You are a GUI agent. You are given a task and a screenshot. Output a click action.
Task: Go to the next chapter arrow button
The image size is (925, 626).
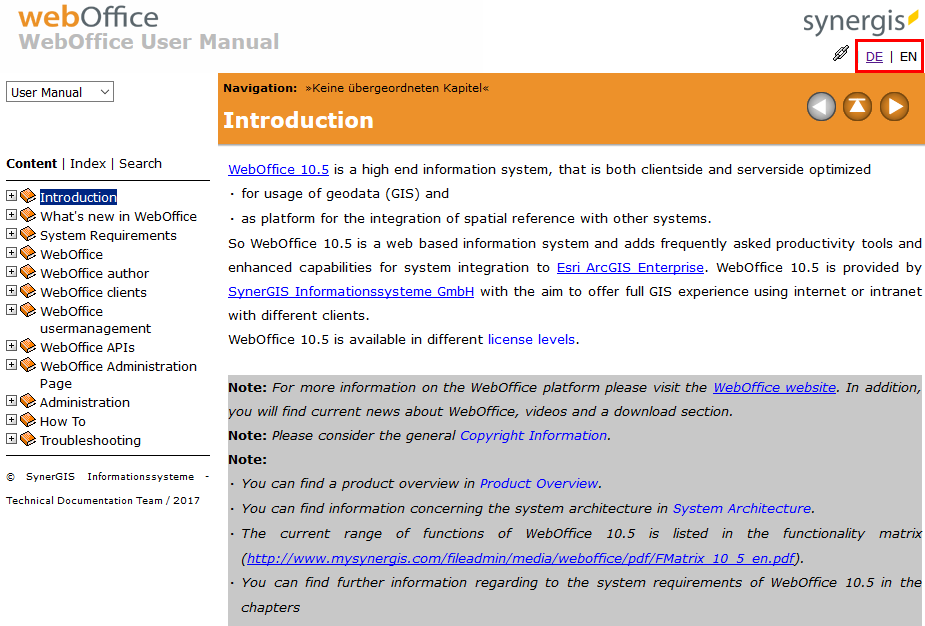[x=894, y=107]
